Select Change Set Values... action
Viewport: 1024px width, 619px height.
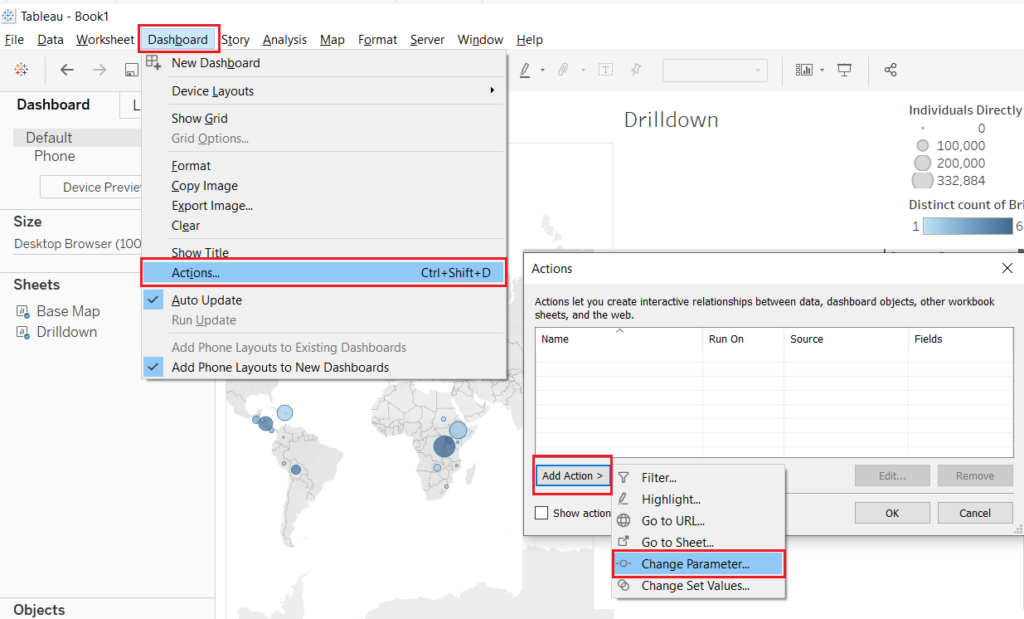click(698, 586)
